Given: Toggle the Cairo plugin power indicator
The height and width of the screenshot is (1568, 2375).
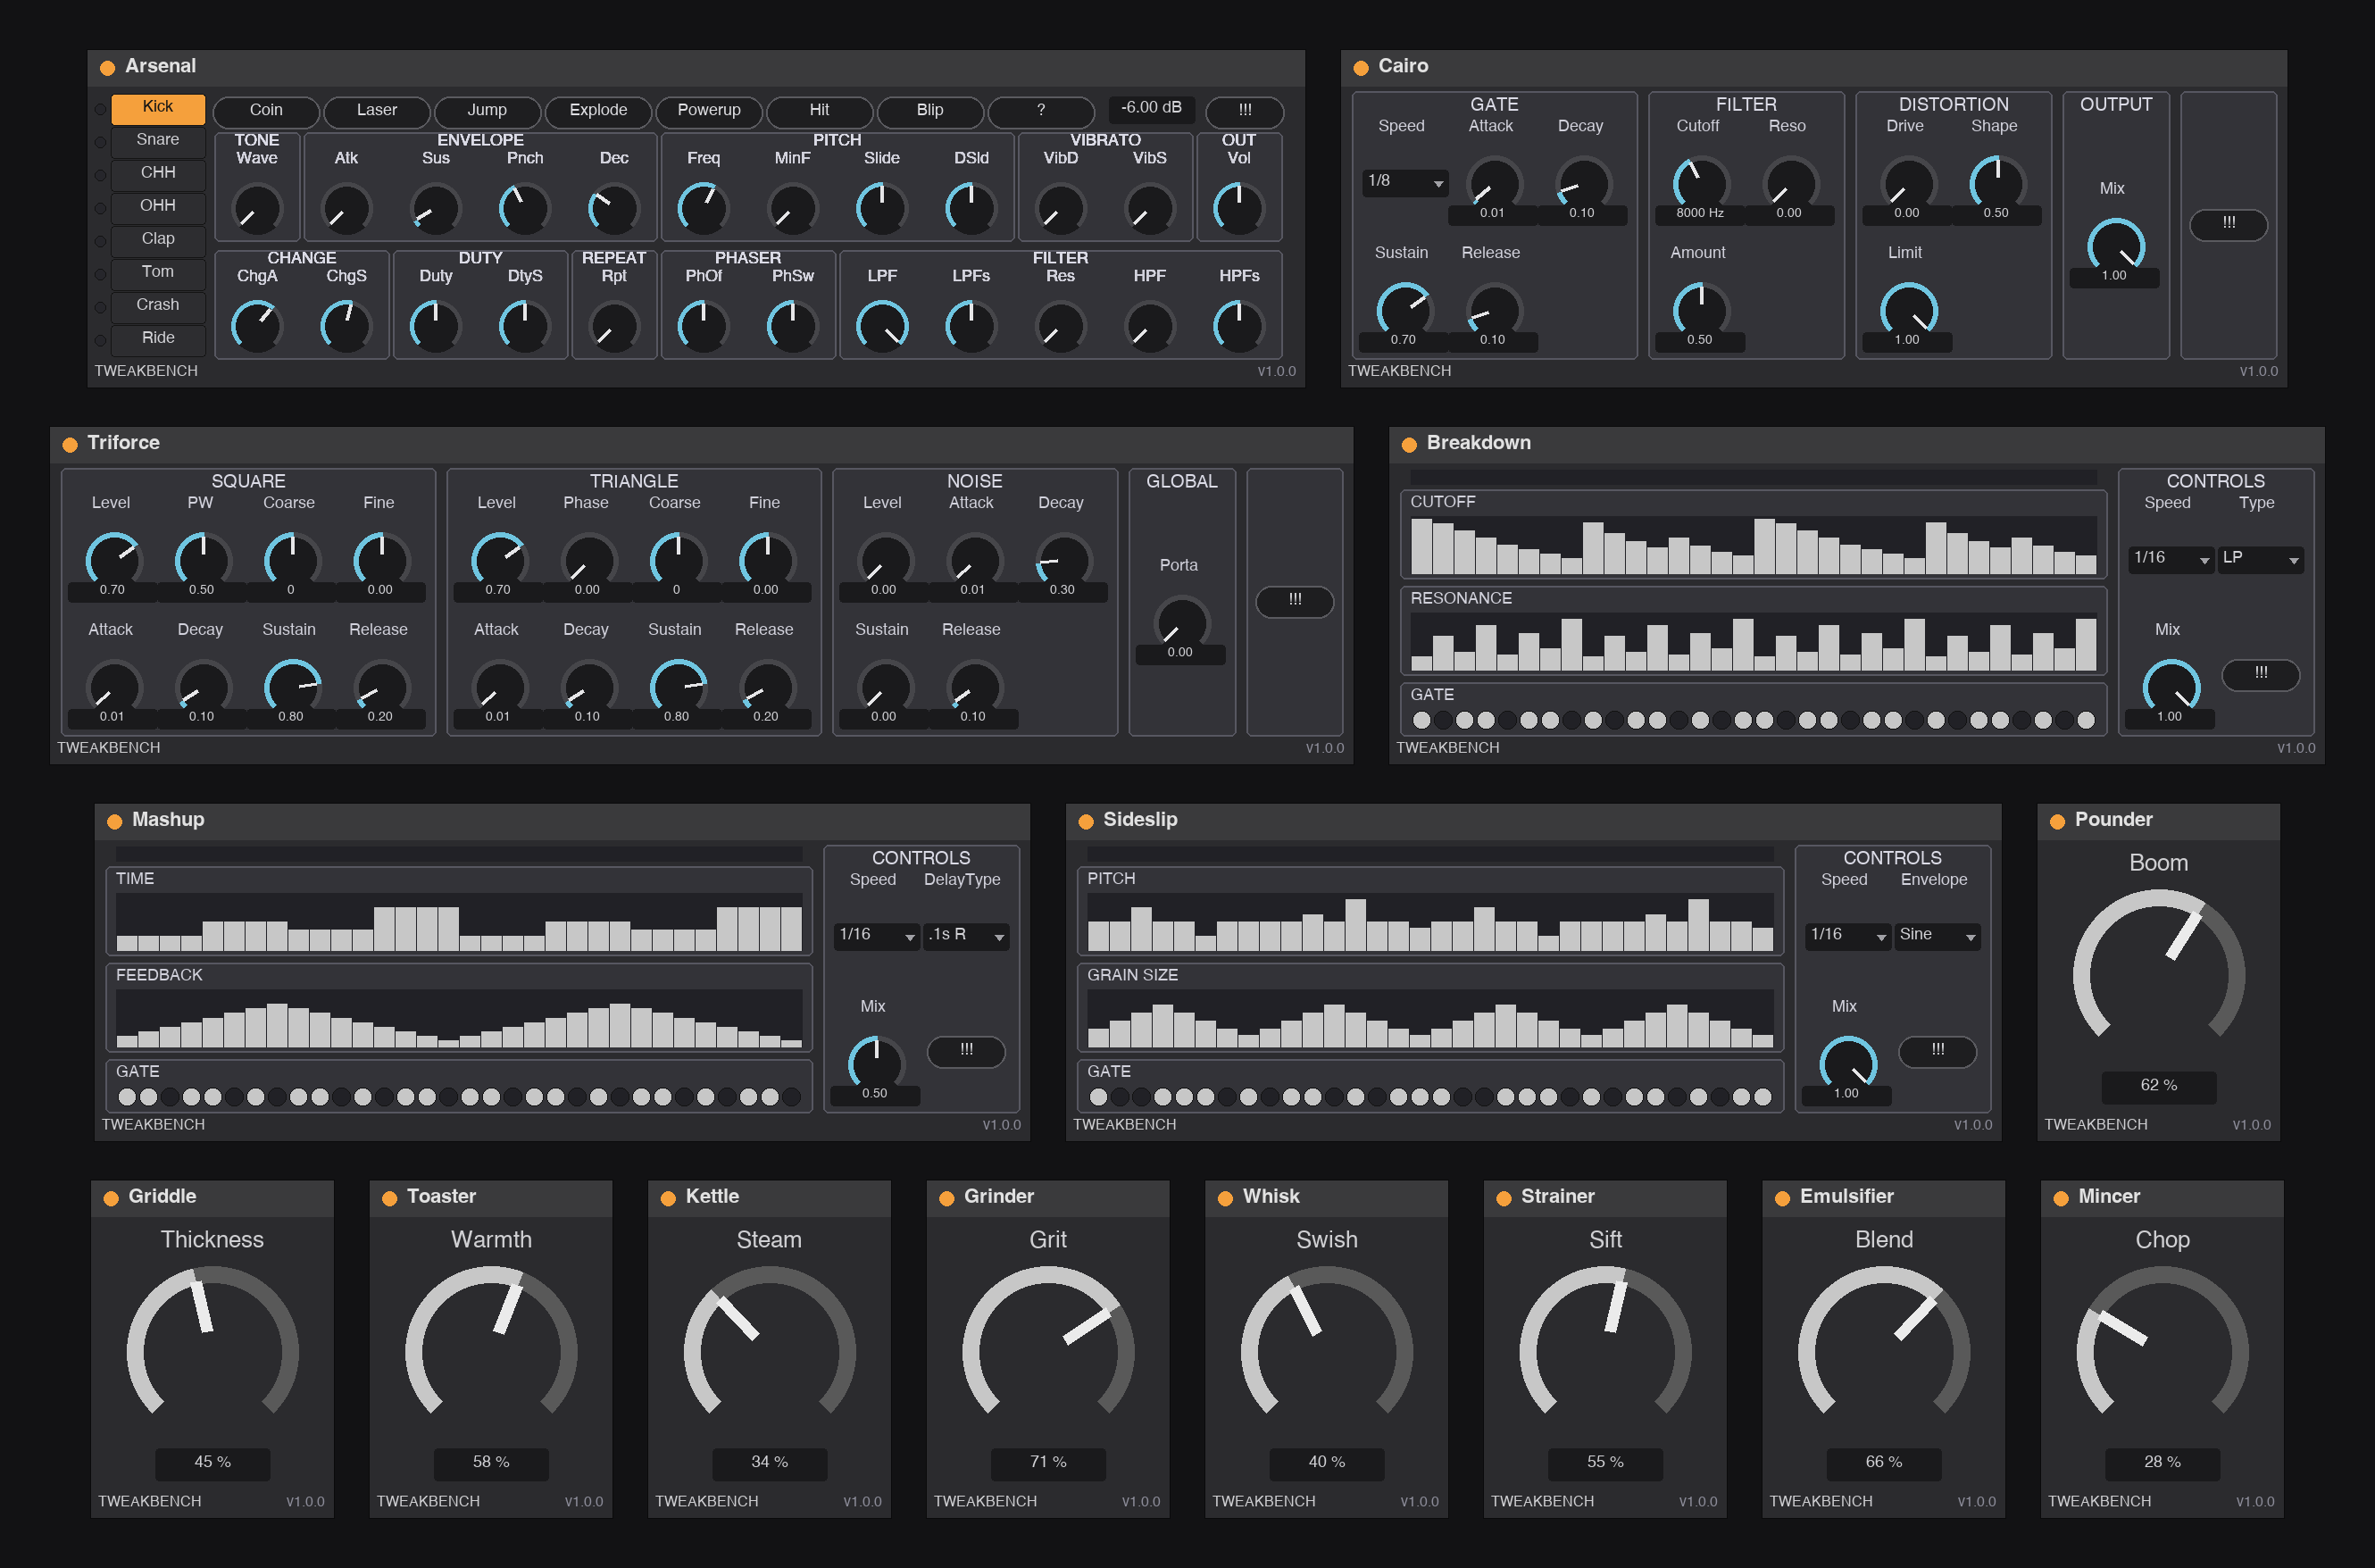Looking at the screenshot, I should coord(1360,68).
